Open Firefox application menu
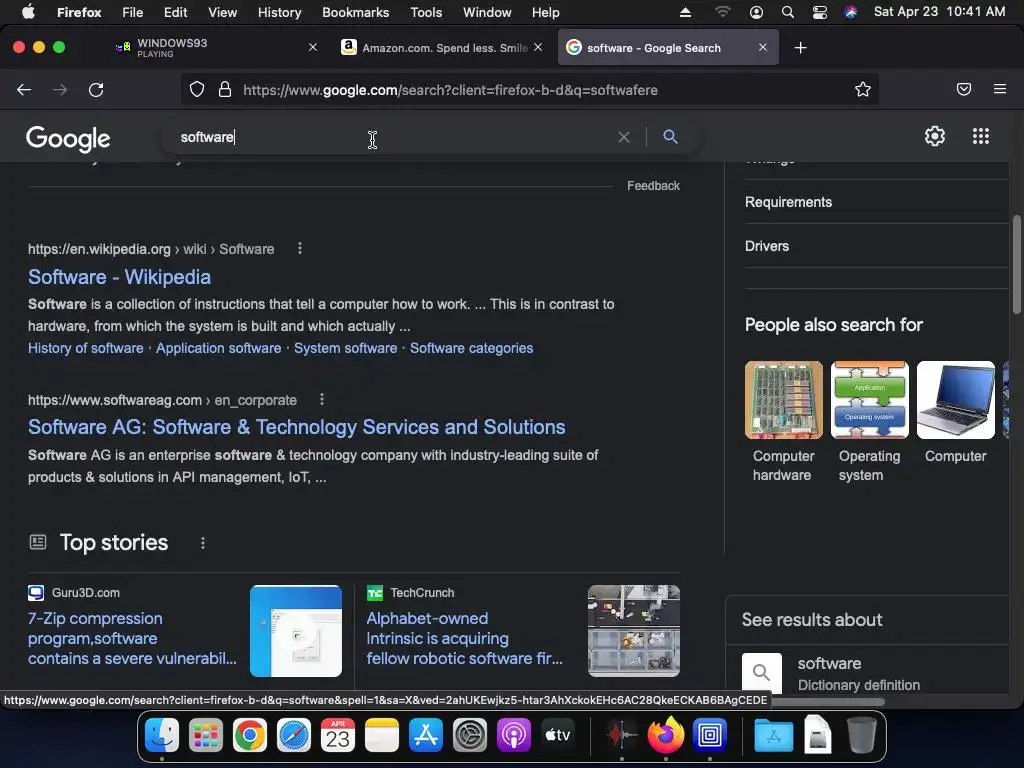 click(x=1000, y=89)
